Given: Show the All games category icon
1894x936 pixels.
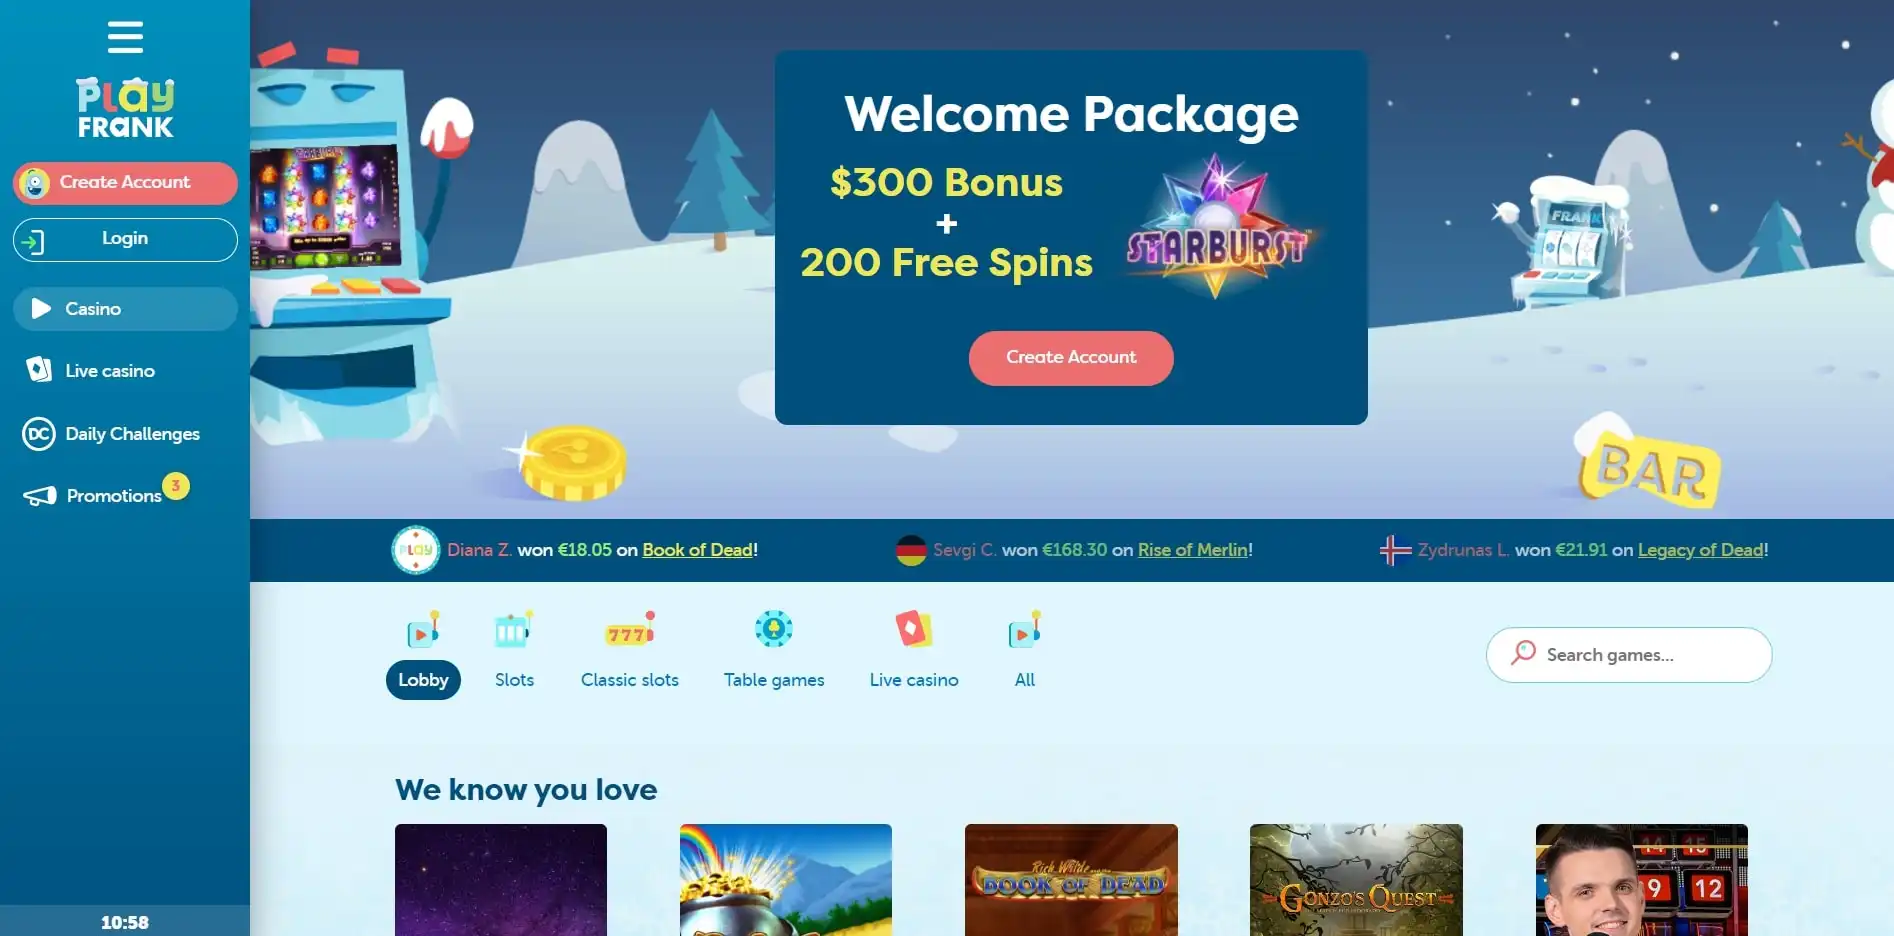Looking at the screenshot, I should click(x=1025, y=630).
